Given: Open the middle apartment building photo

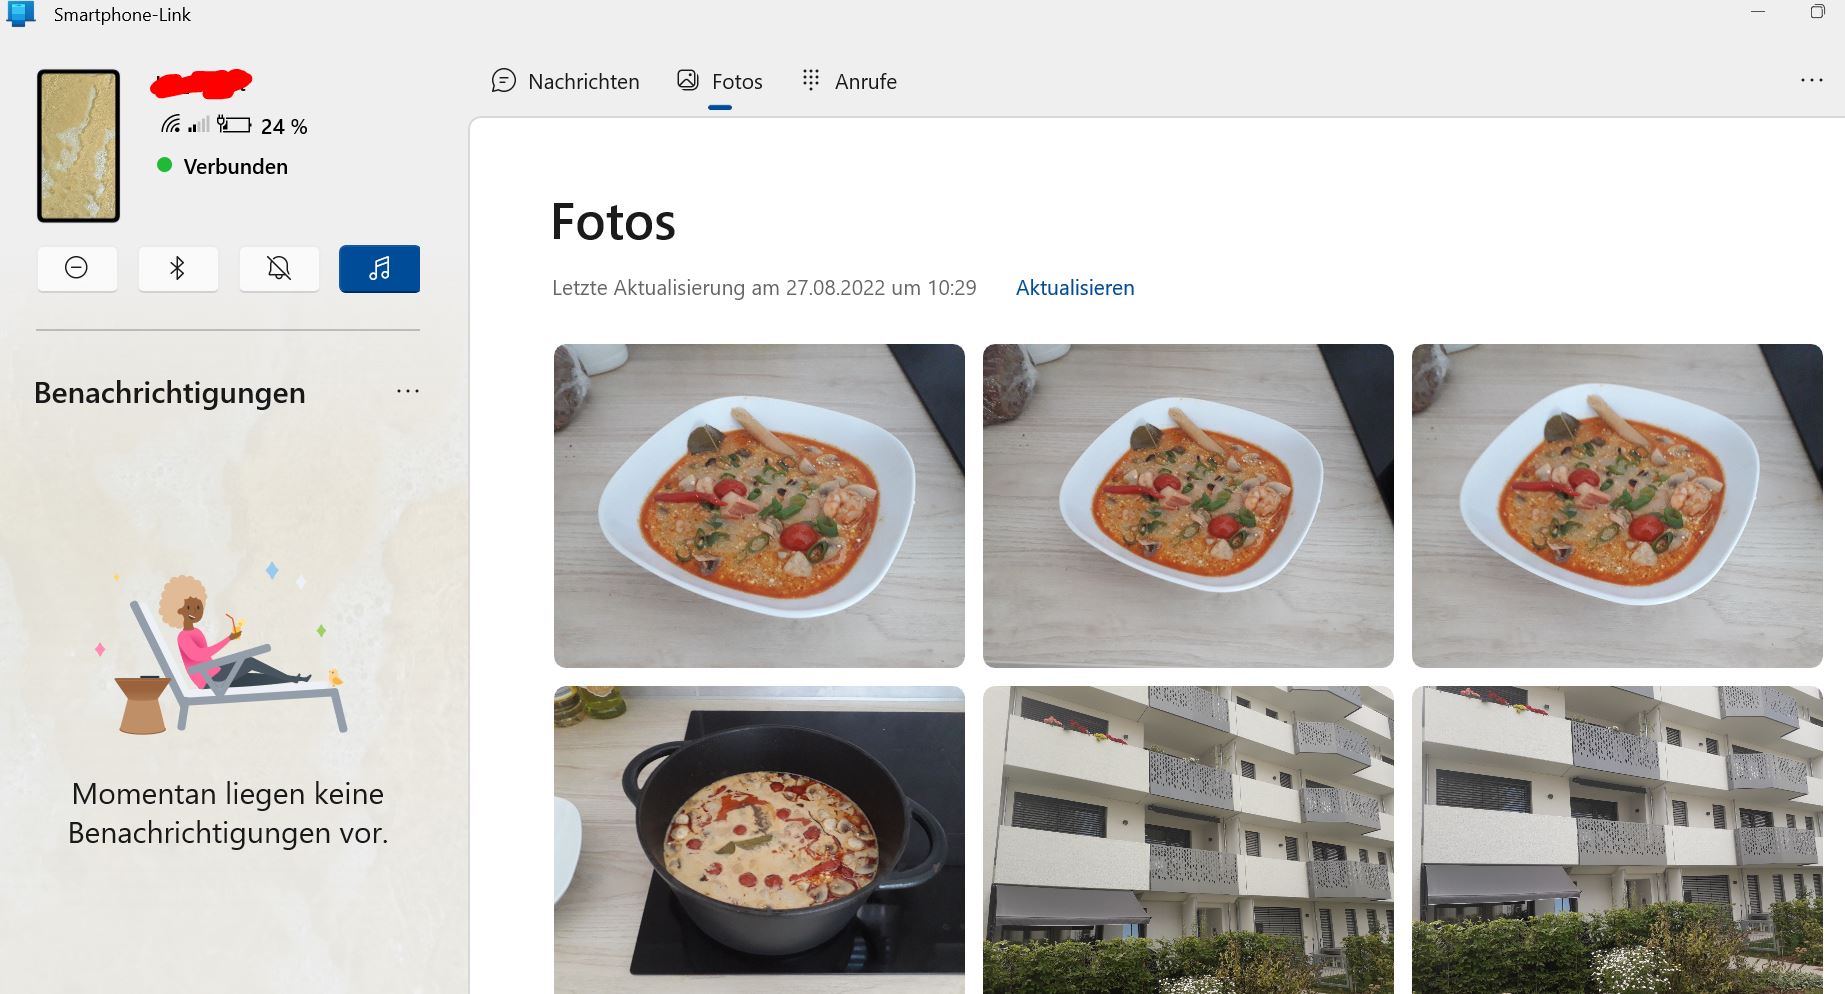Looking at the screenshot, I should [x=1188, y=840].
